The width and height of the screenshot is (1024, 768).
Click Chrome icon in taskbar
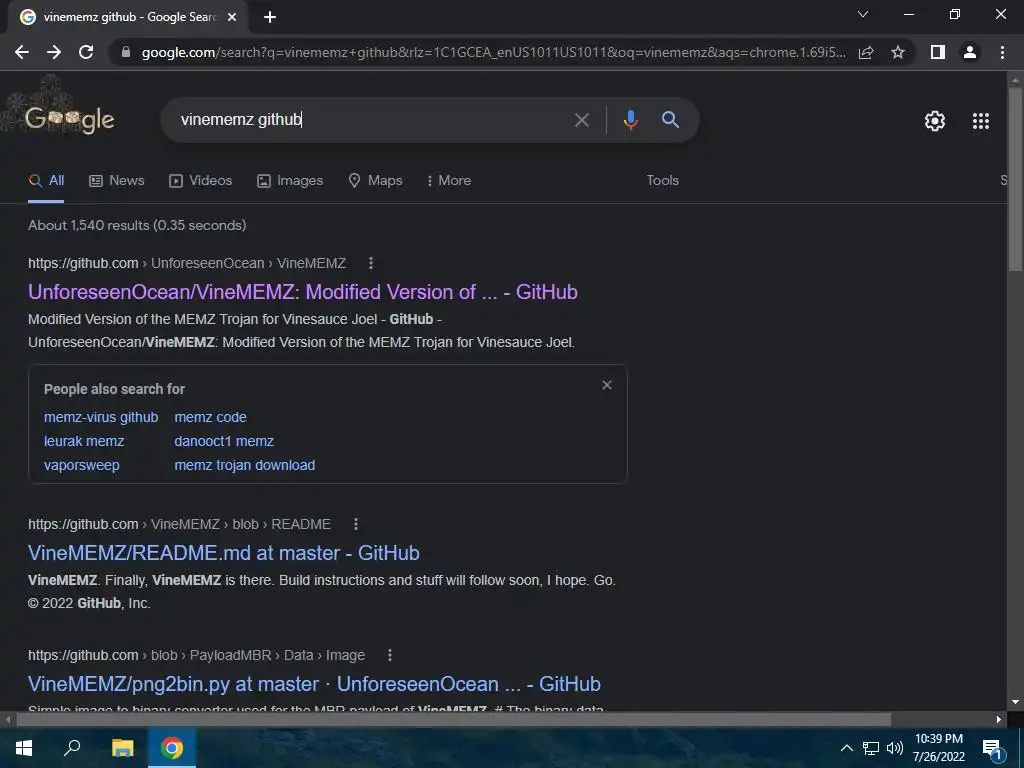[x=172, y=748]
